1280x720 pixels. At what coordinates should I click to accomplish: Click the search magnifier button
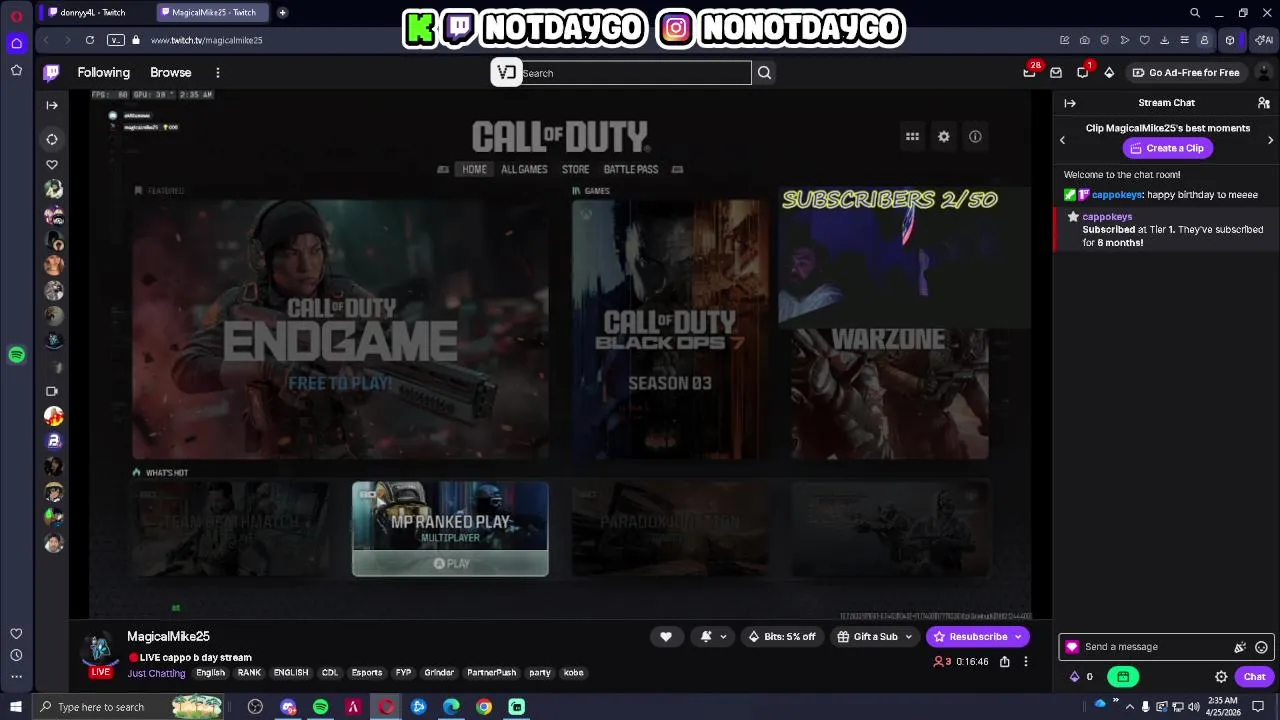764,73
